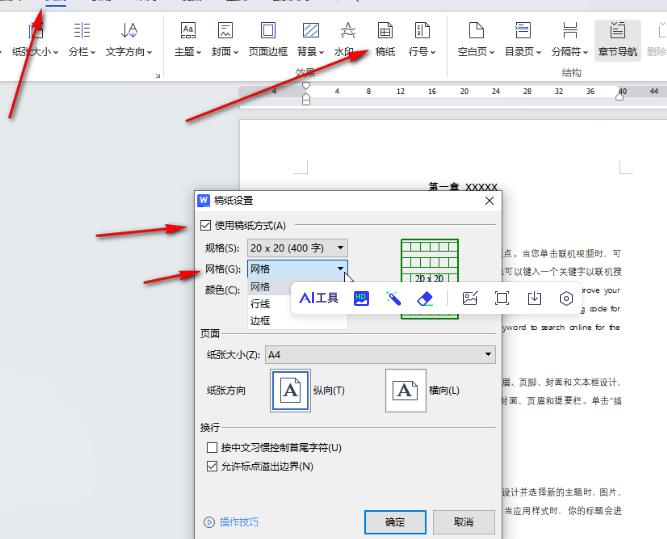Open the 目录页 table of contents menu
Viewport: 667px width, 539px height.
[x=523, y=41]
